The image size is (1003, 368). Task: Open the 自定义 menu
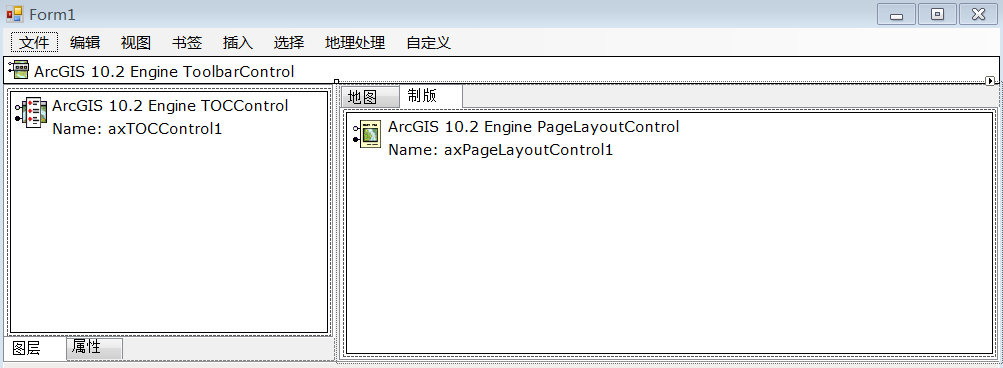429,43
